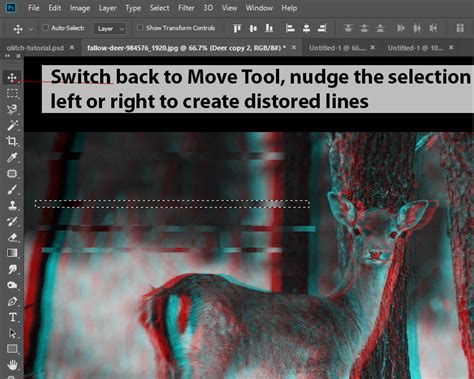Select the Rectangle shape tool
Image resolution: width=474 pixels, height=379 pixels.
(x=12, y=349)
